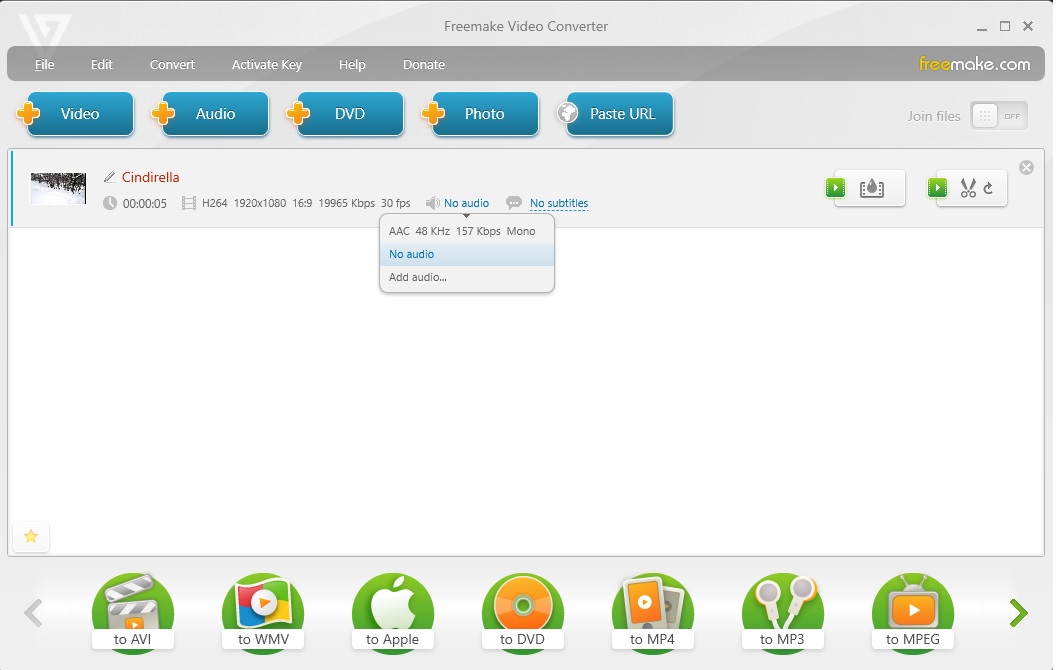
Task: Click the Cindirella file title
Action: [x=151, y=177]
